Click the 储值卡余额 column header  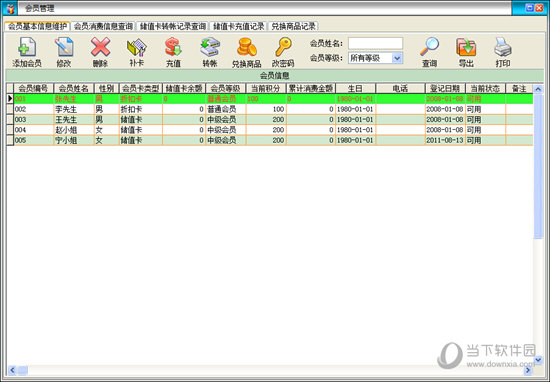click(184, 88)
